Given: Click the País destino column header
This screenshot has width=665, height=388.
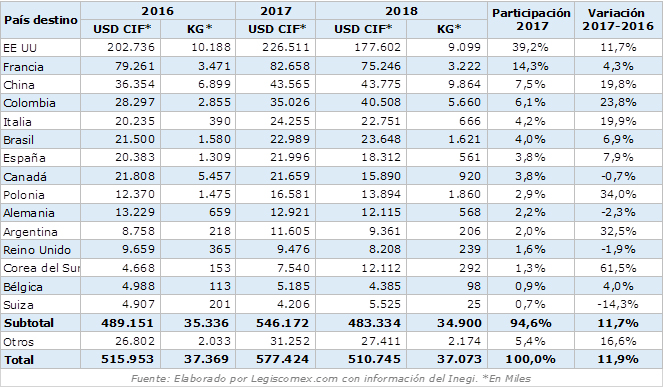Looking at the screenshot, I should click(x=41, y=20).
